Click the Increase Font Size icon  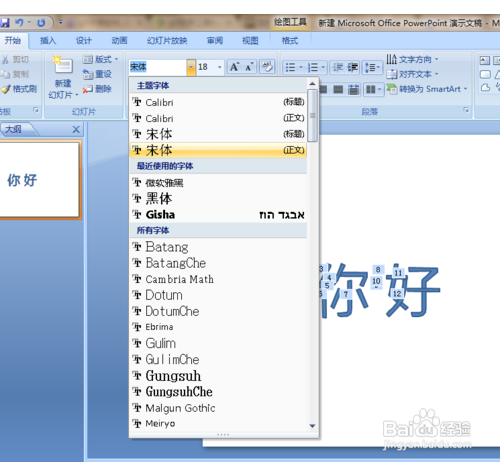234,67
